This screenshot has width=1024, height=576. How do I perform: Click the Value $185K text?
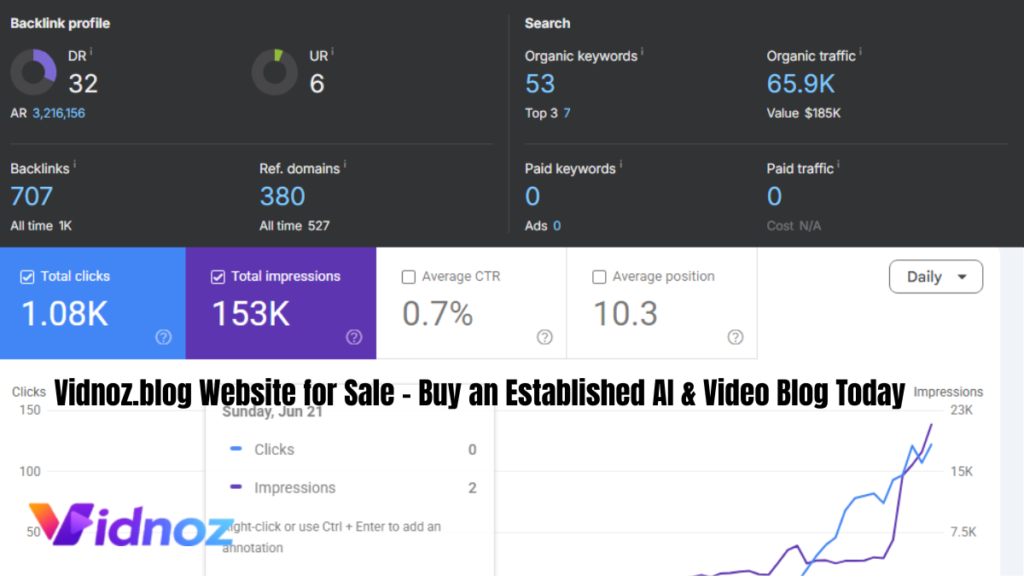click(x=803, y=113)
